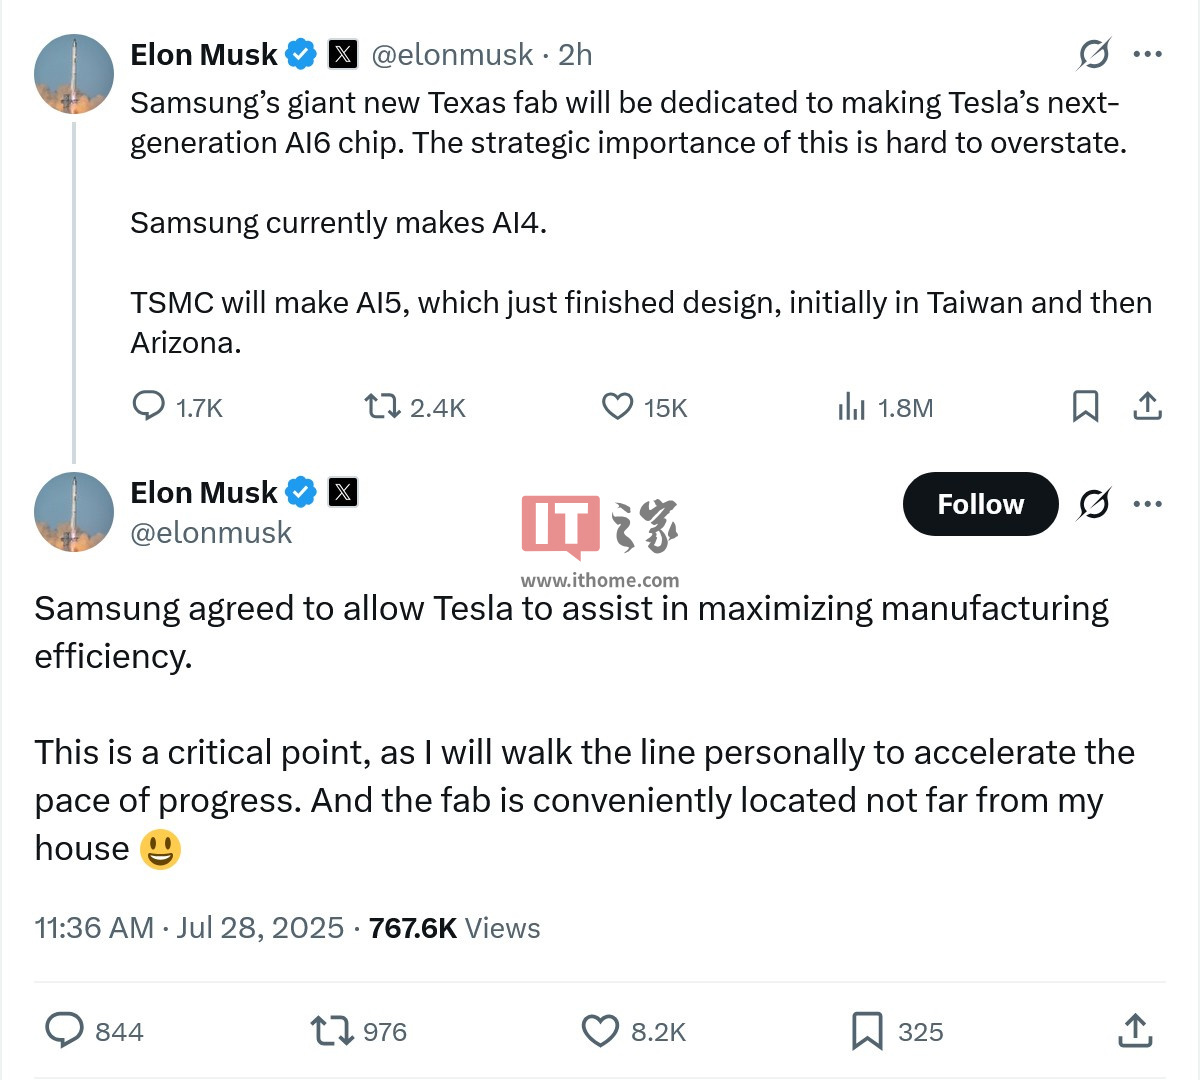Repost the main tweet with 976 reposts

click(x=331, y=1030)
